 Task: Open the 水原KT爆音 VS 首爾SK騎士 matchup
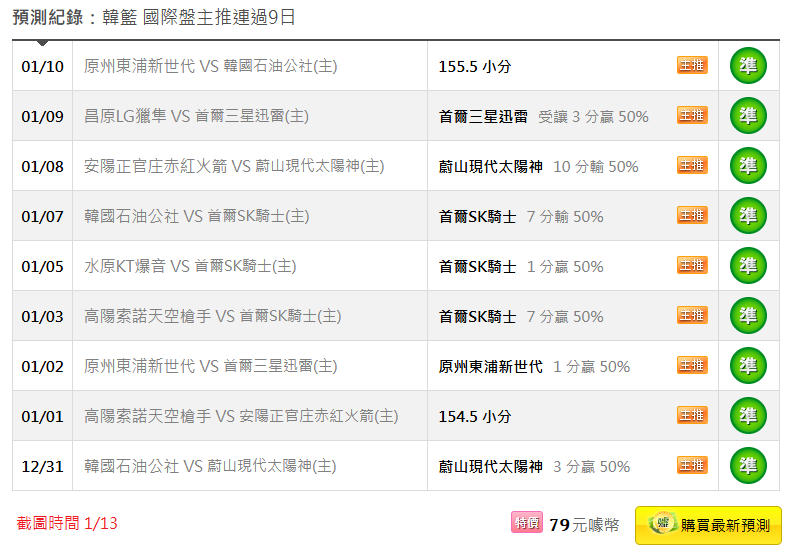click(x=190, y=266)
